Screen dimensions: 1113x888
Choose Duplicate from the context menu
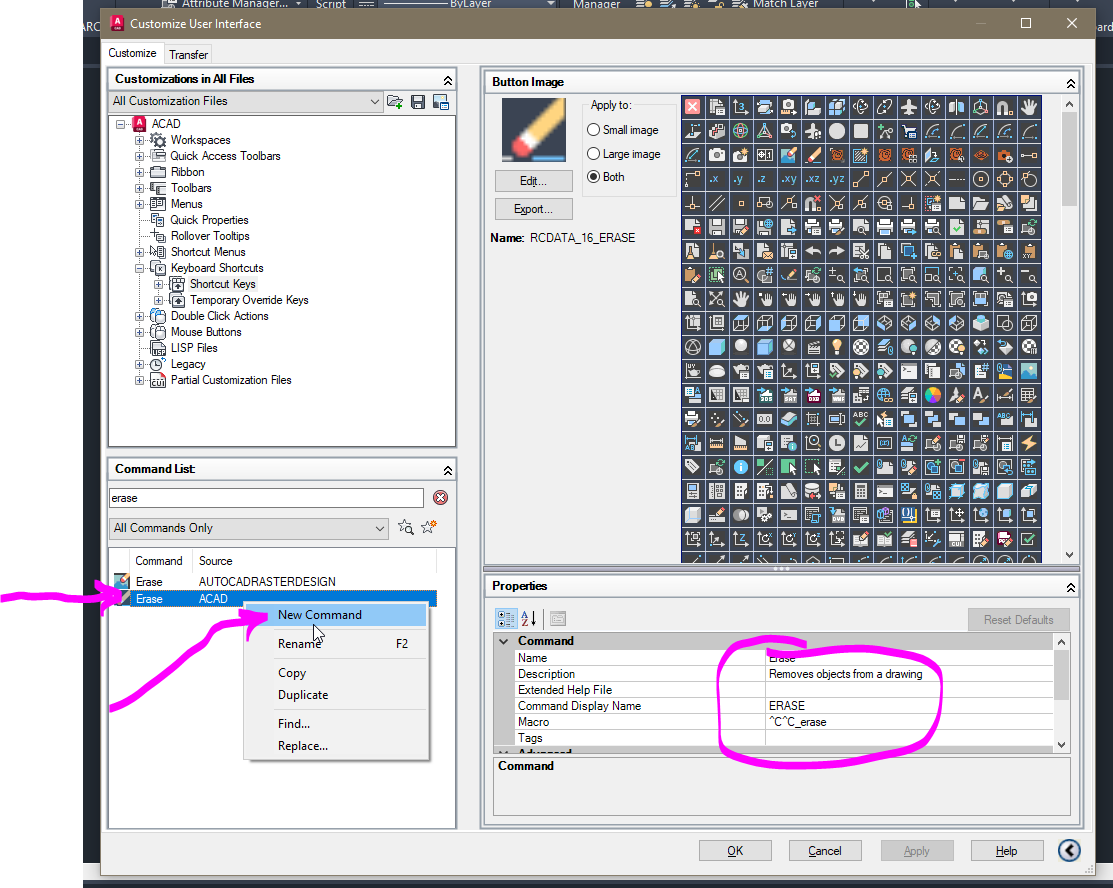click(335, 695)
